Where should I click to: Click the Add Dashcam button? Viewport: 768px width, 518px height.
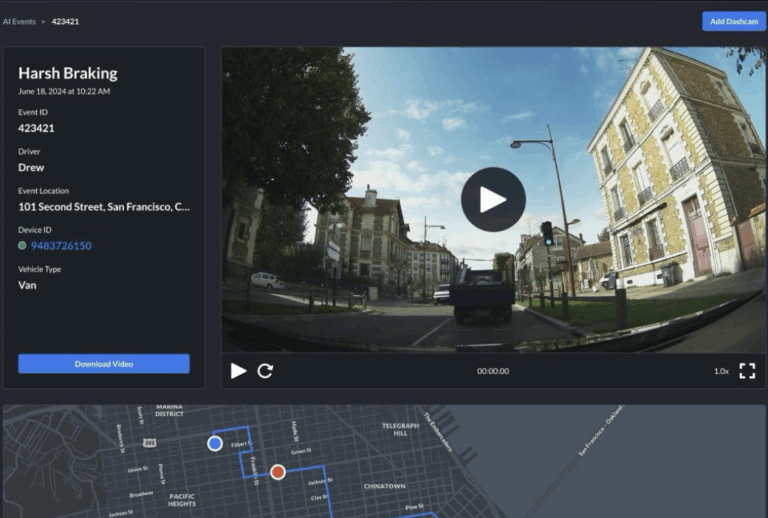(733, 21)
